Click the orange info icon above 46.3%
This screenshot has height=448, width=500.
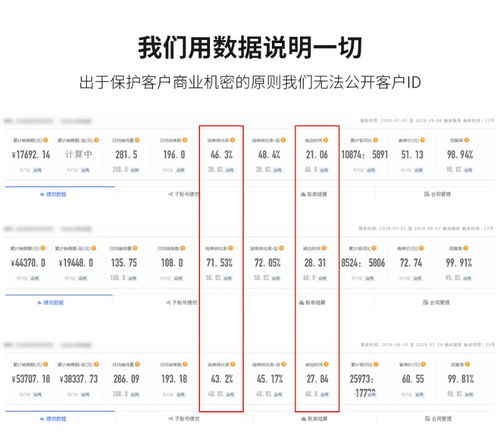tap(233, 140)
